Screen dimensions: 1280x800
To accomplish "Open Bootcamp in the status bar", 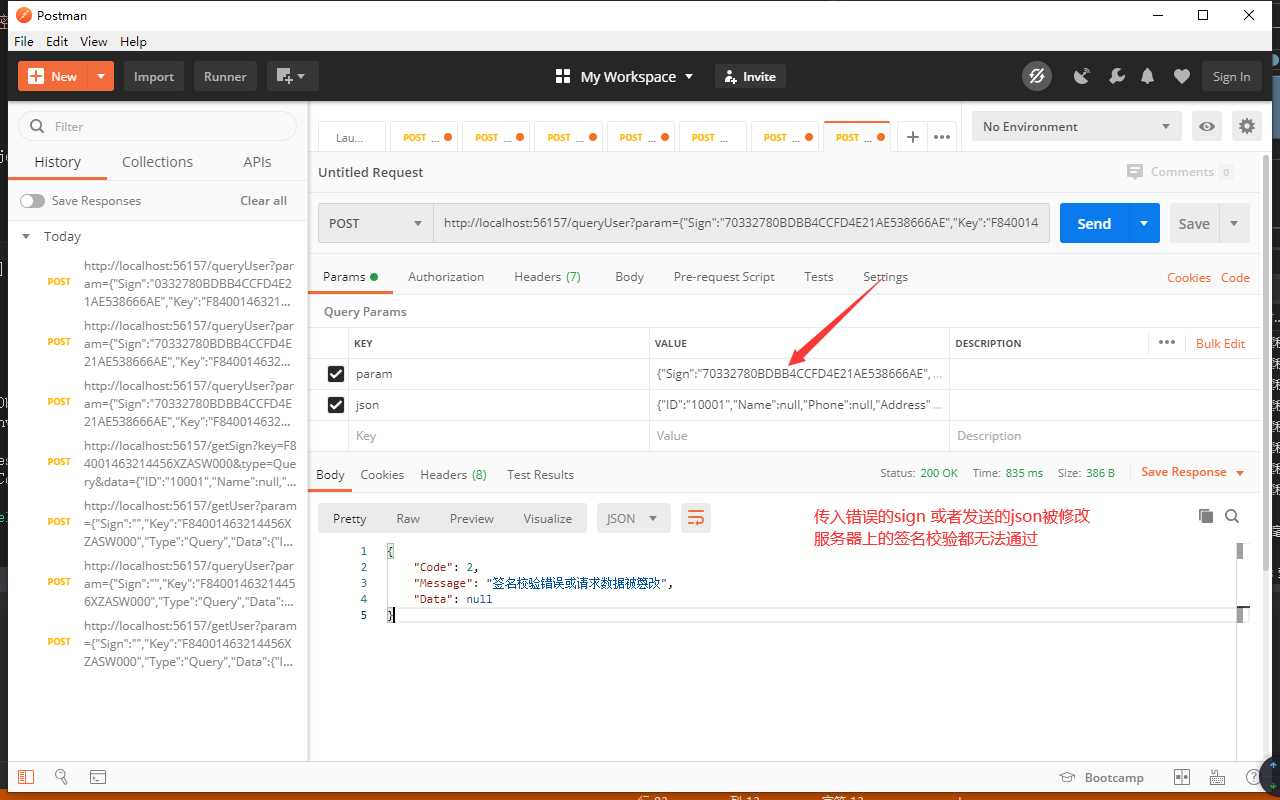I will pyautogui.click(x=1101, y=778).
